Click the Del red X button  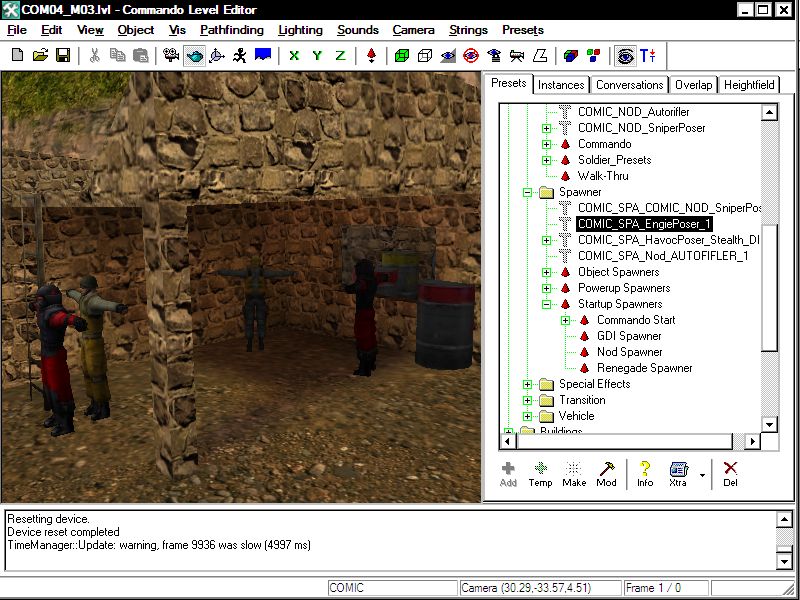(730, 473)
